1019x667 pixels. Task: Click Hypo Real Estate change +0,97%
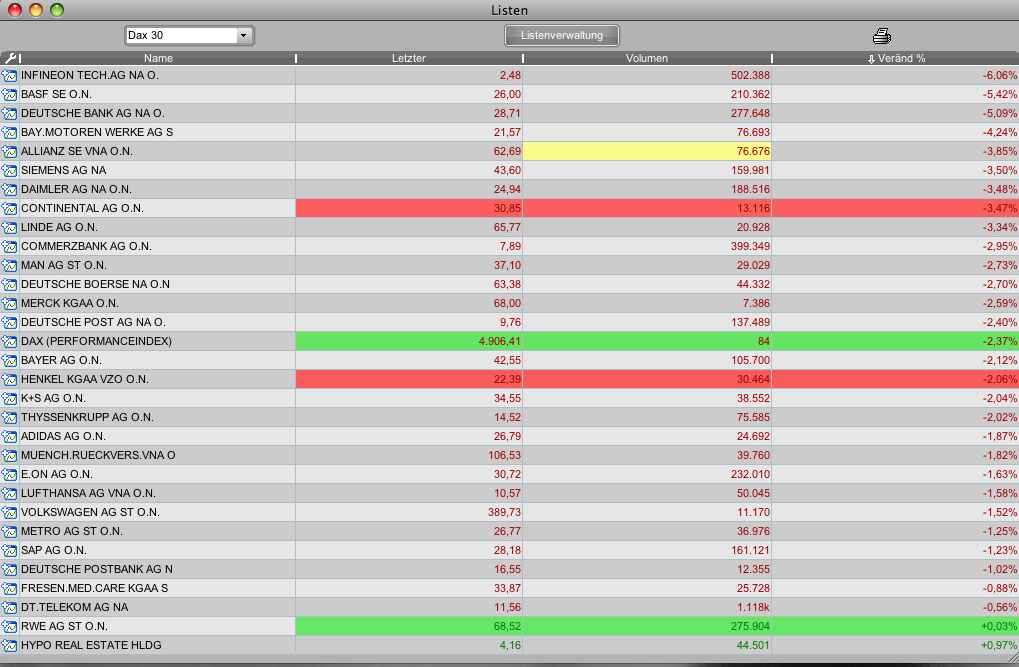click(999, 646)
